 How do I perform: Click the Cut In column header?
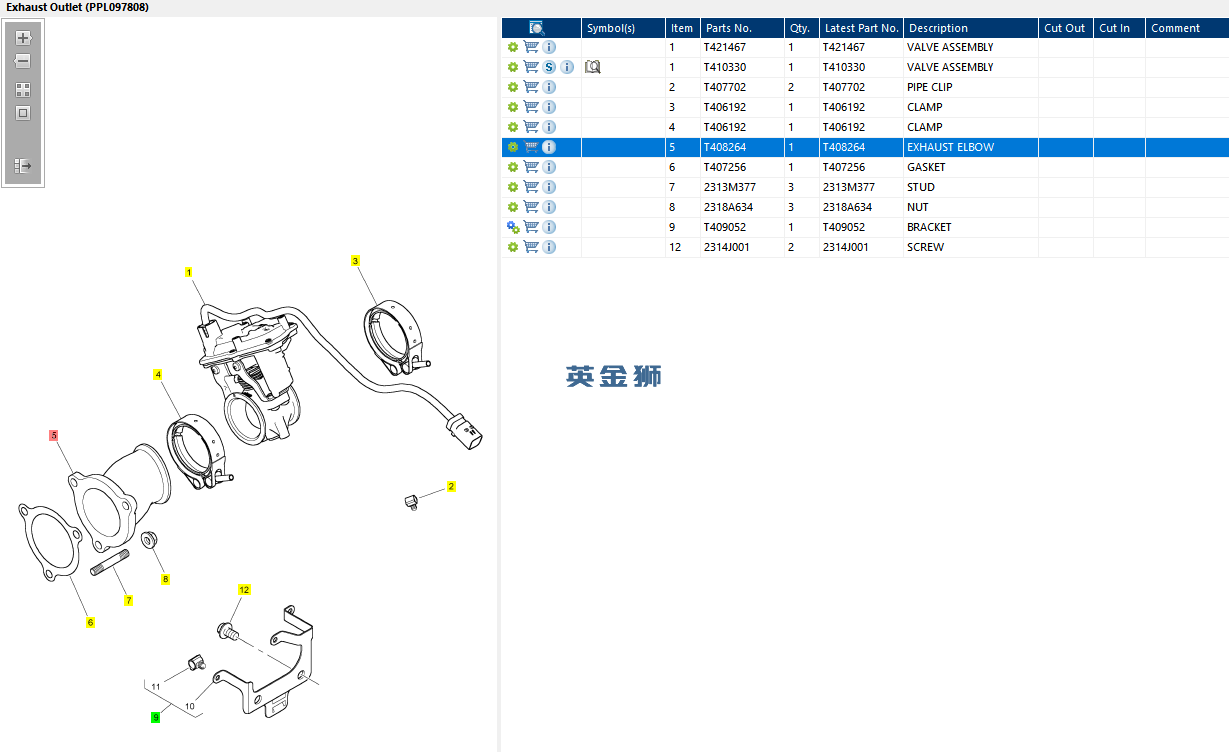(1119, 28)
